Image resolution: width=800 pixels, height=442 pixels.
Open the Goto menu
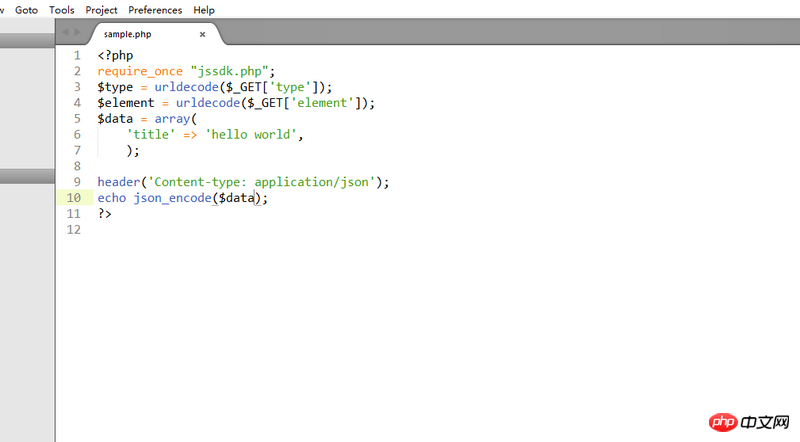[27, 10]
